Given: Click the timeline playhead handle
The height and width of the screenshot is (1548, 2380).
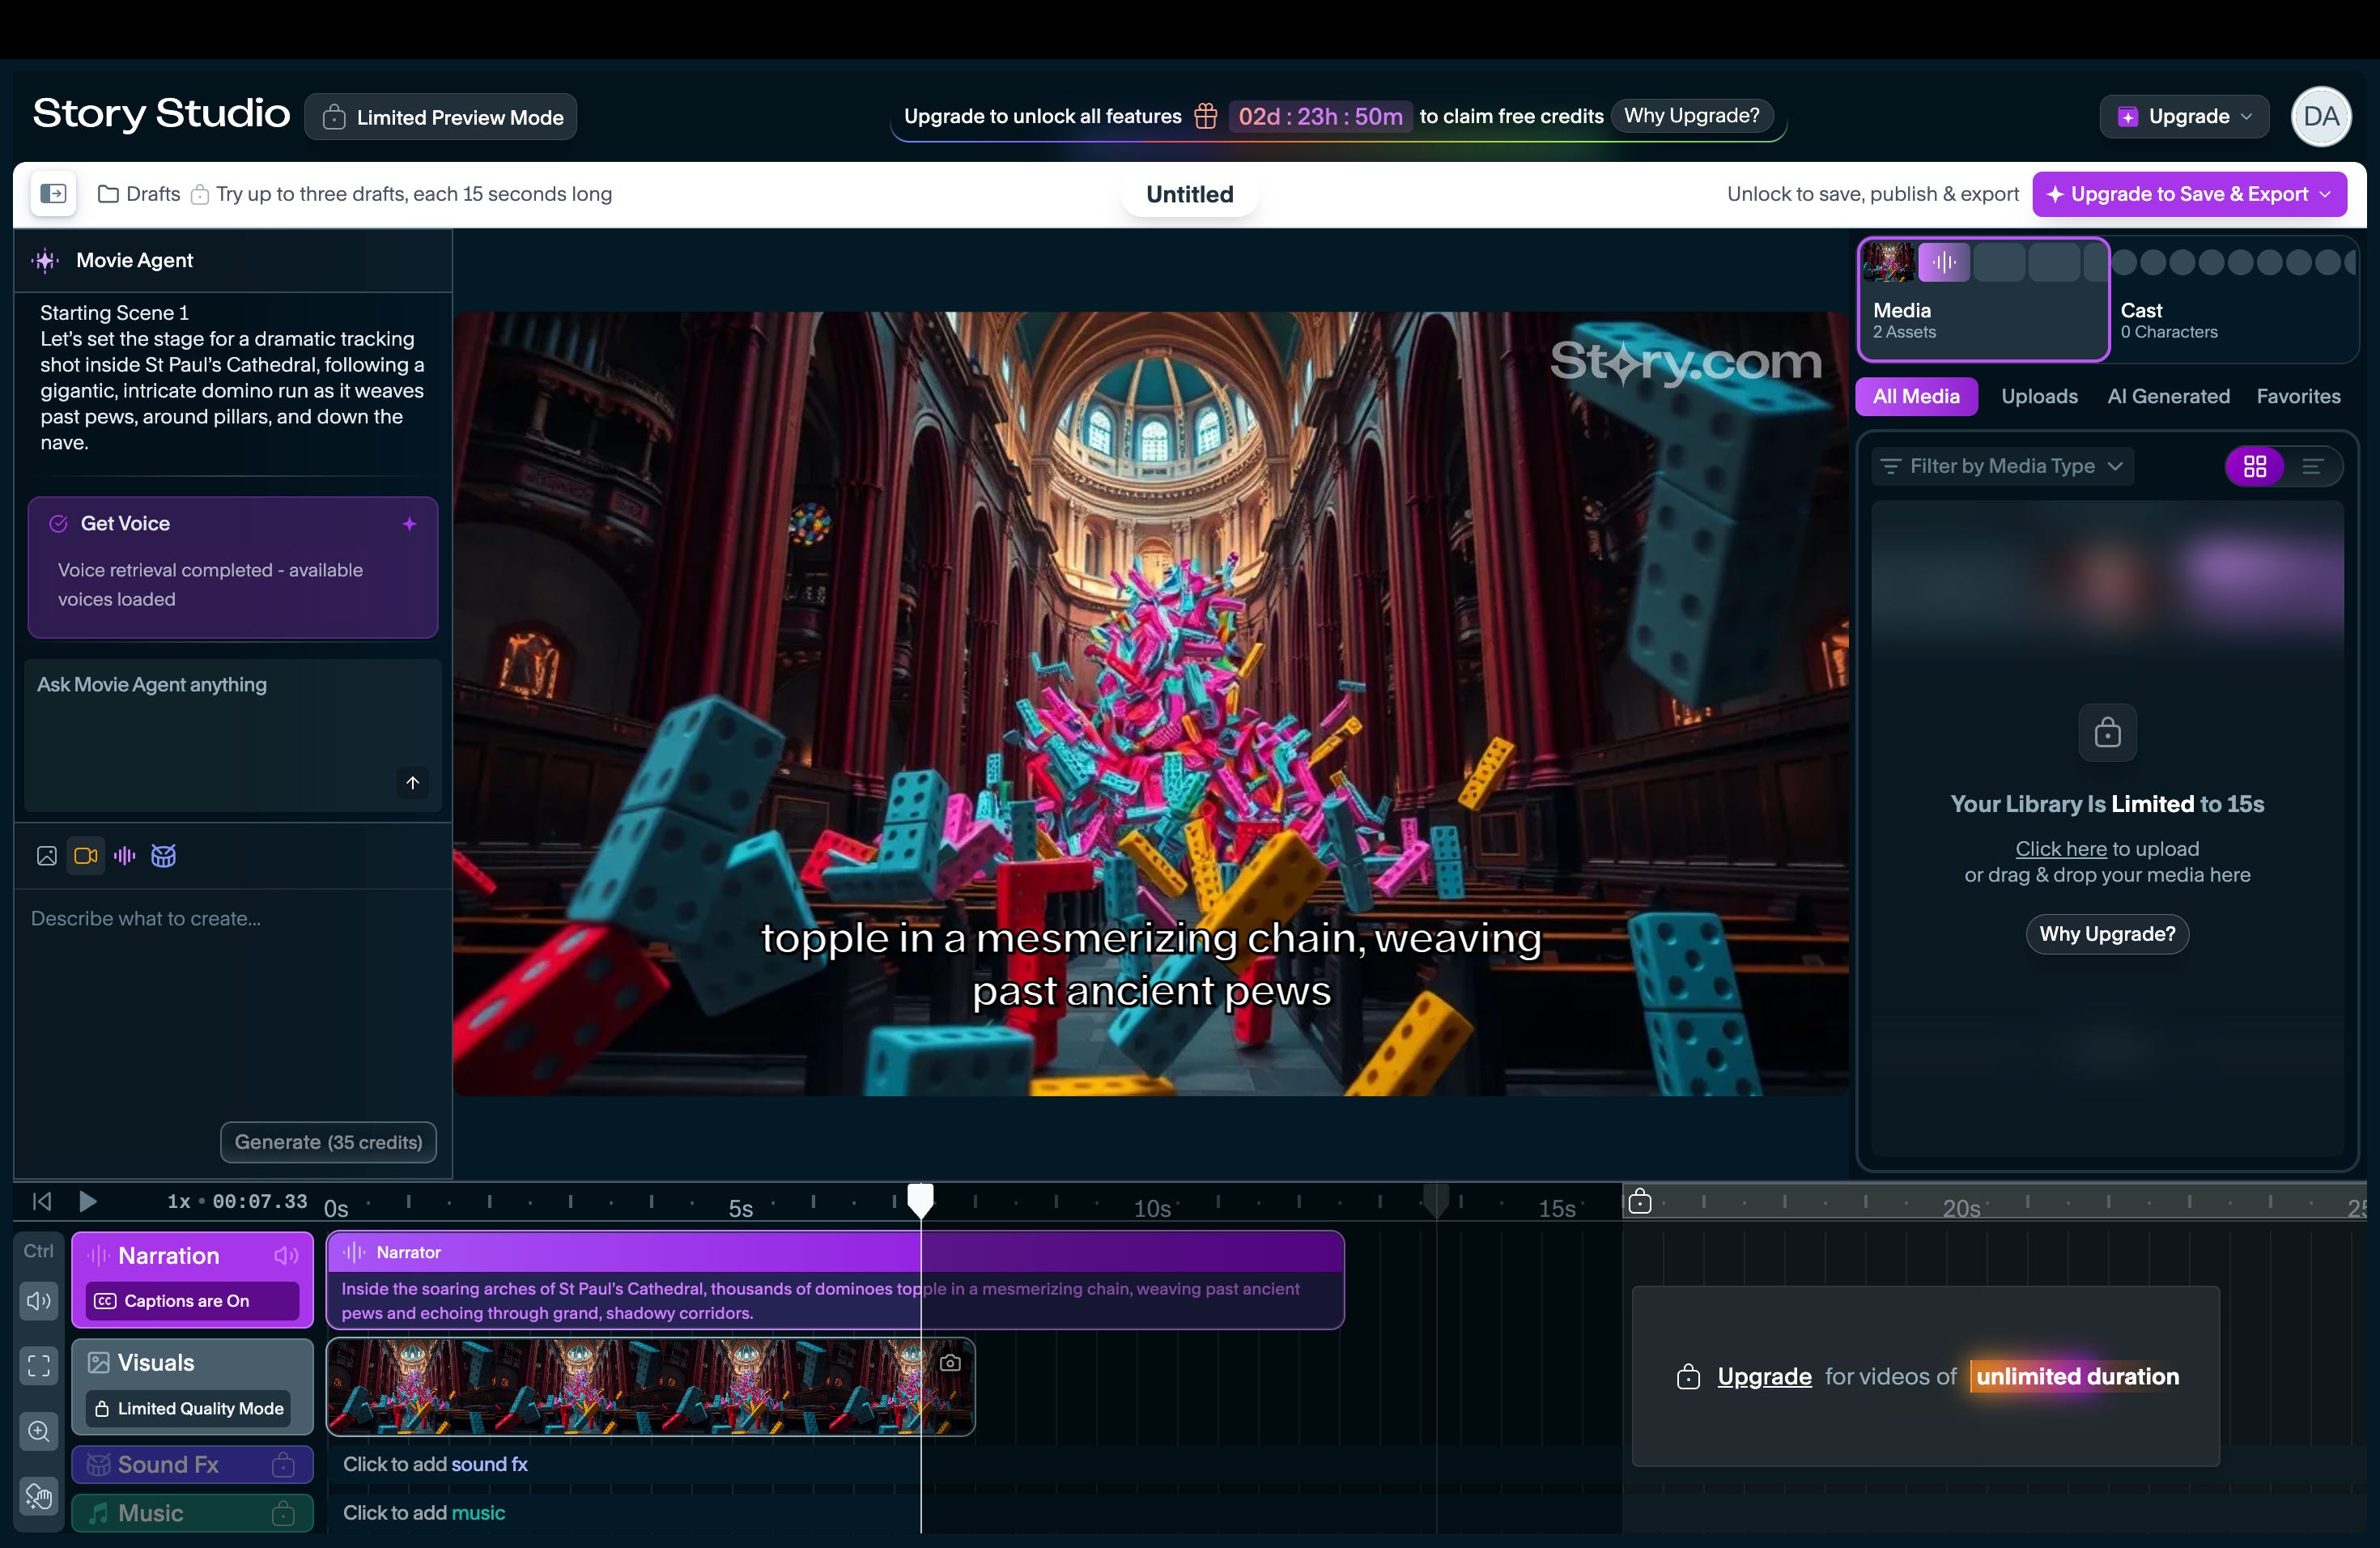Looking at the screenshot, I should [920, 1199].
